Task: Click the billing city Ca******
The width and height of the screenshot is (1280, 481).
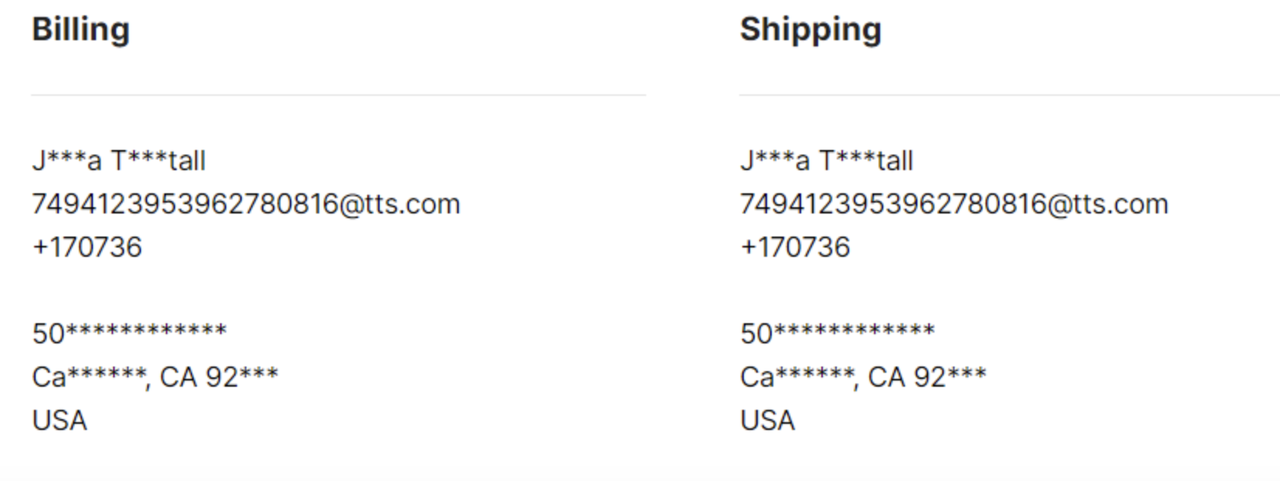Action: (x=90, y=377)
